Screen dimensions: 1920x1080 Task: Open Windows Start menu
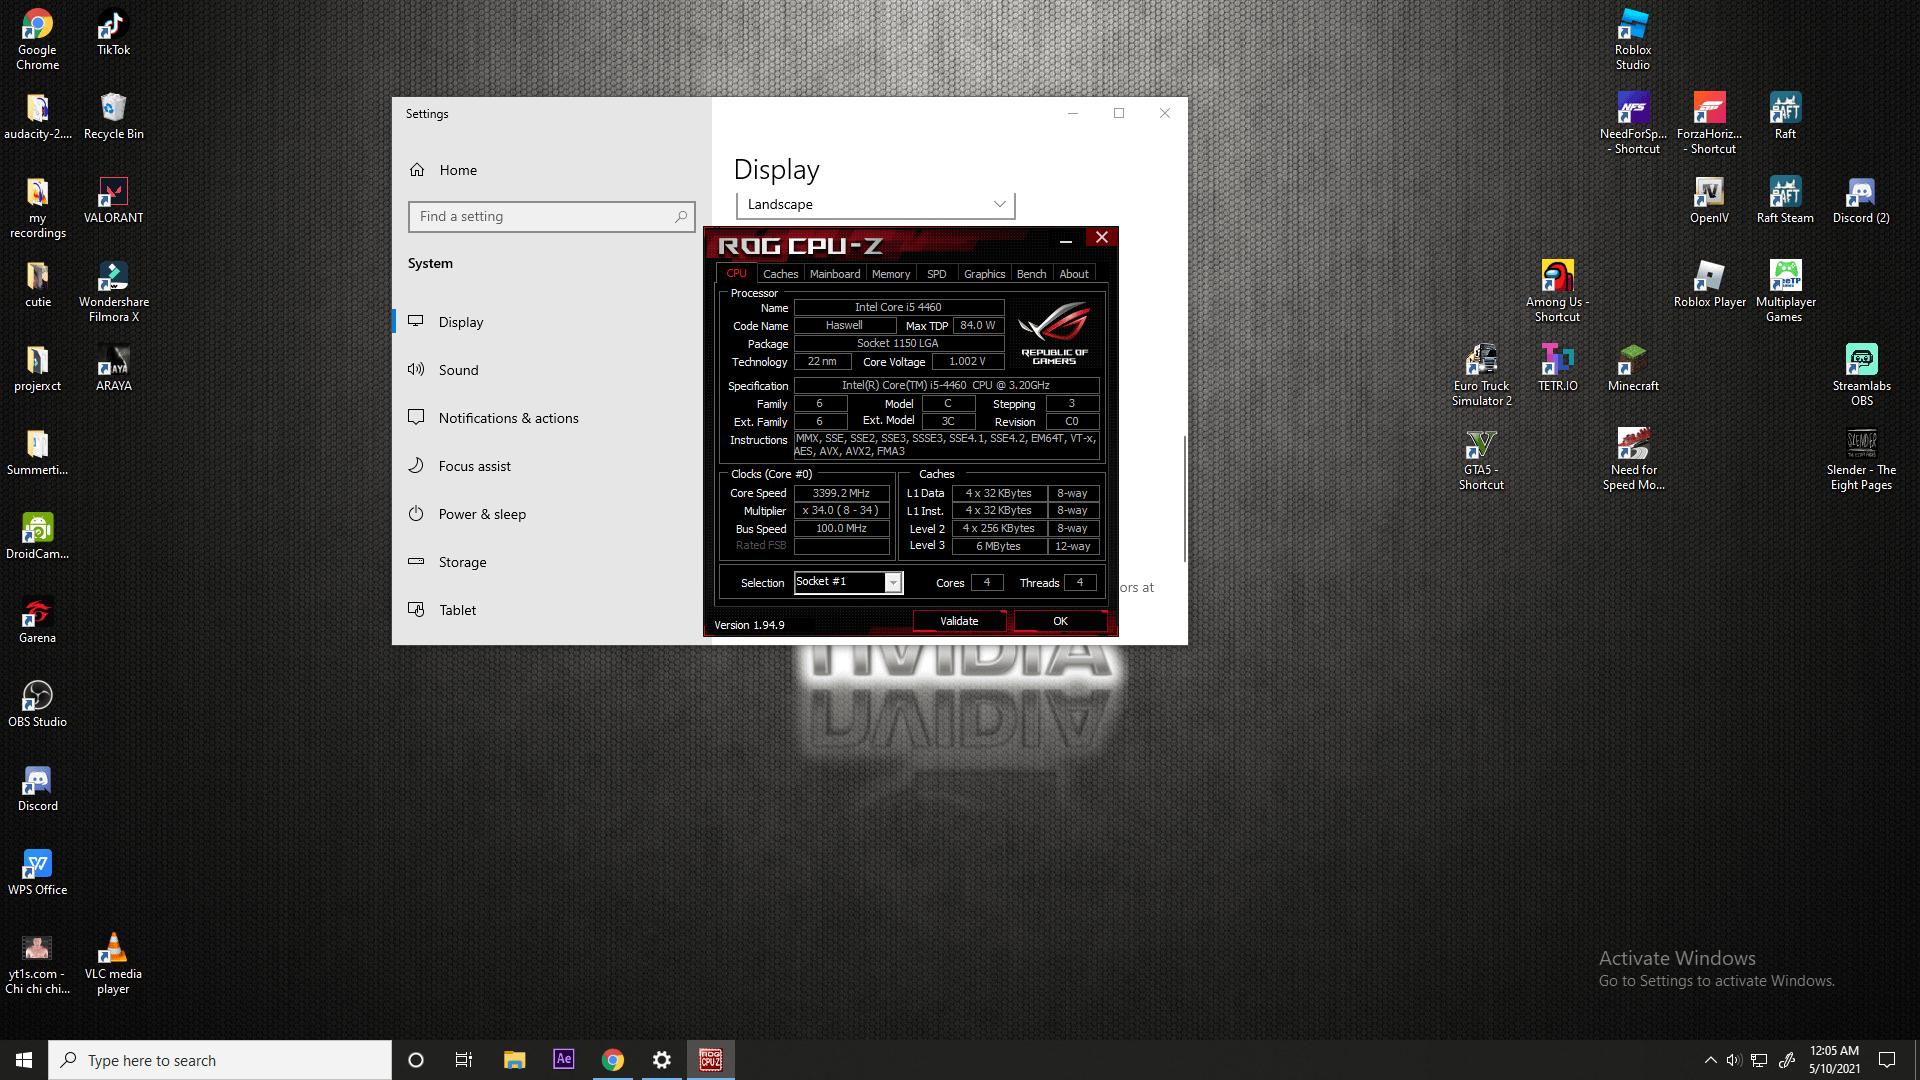pos(24,1060)
